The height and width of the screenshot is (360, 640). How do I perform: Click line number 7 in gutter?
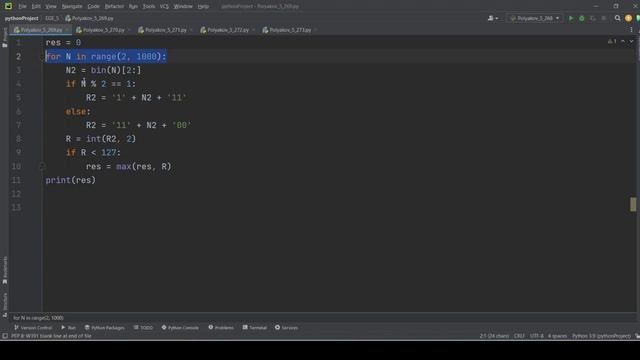(x=18, y=125)
